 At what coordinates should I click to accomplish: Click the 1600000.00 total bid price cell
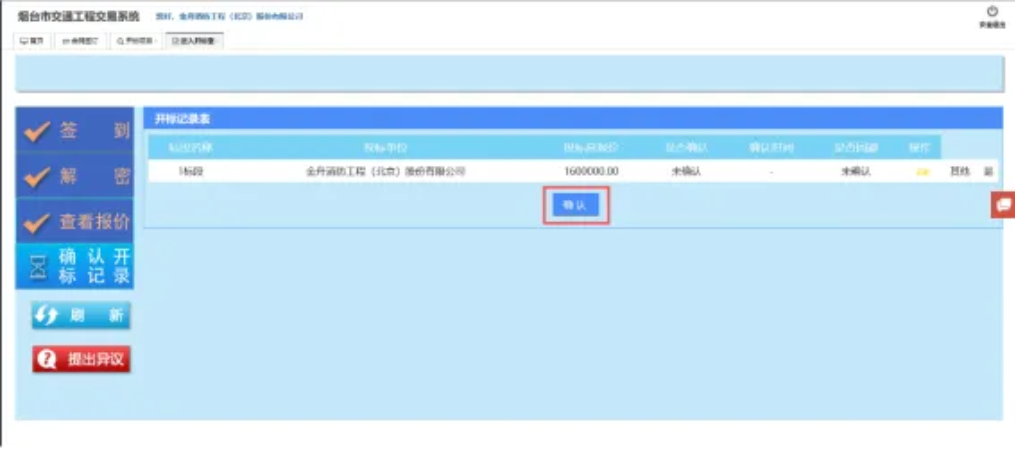(591, 172)
